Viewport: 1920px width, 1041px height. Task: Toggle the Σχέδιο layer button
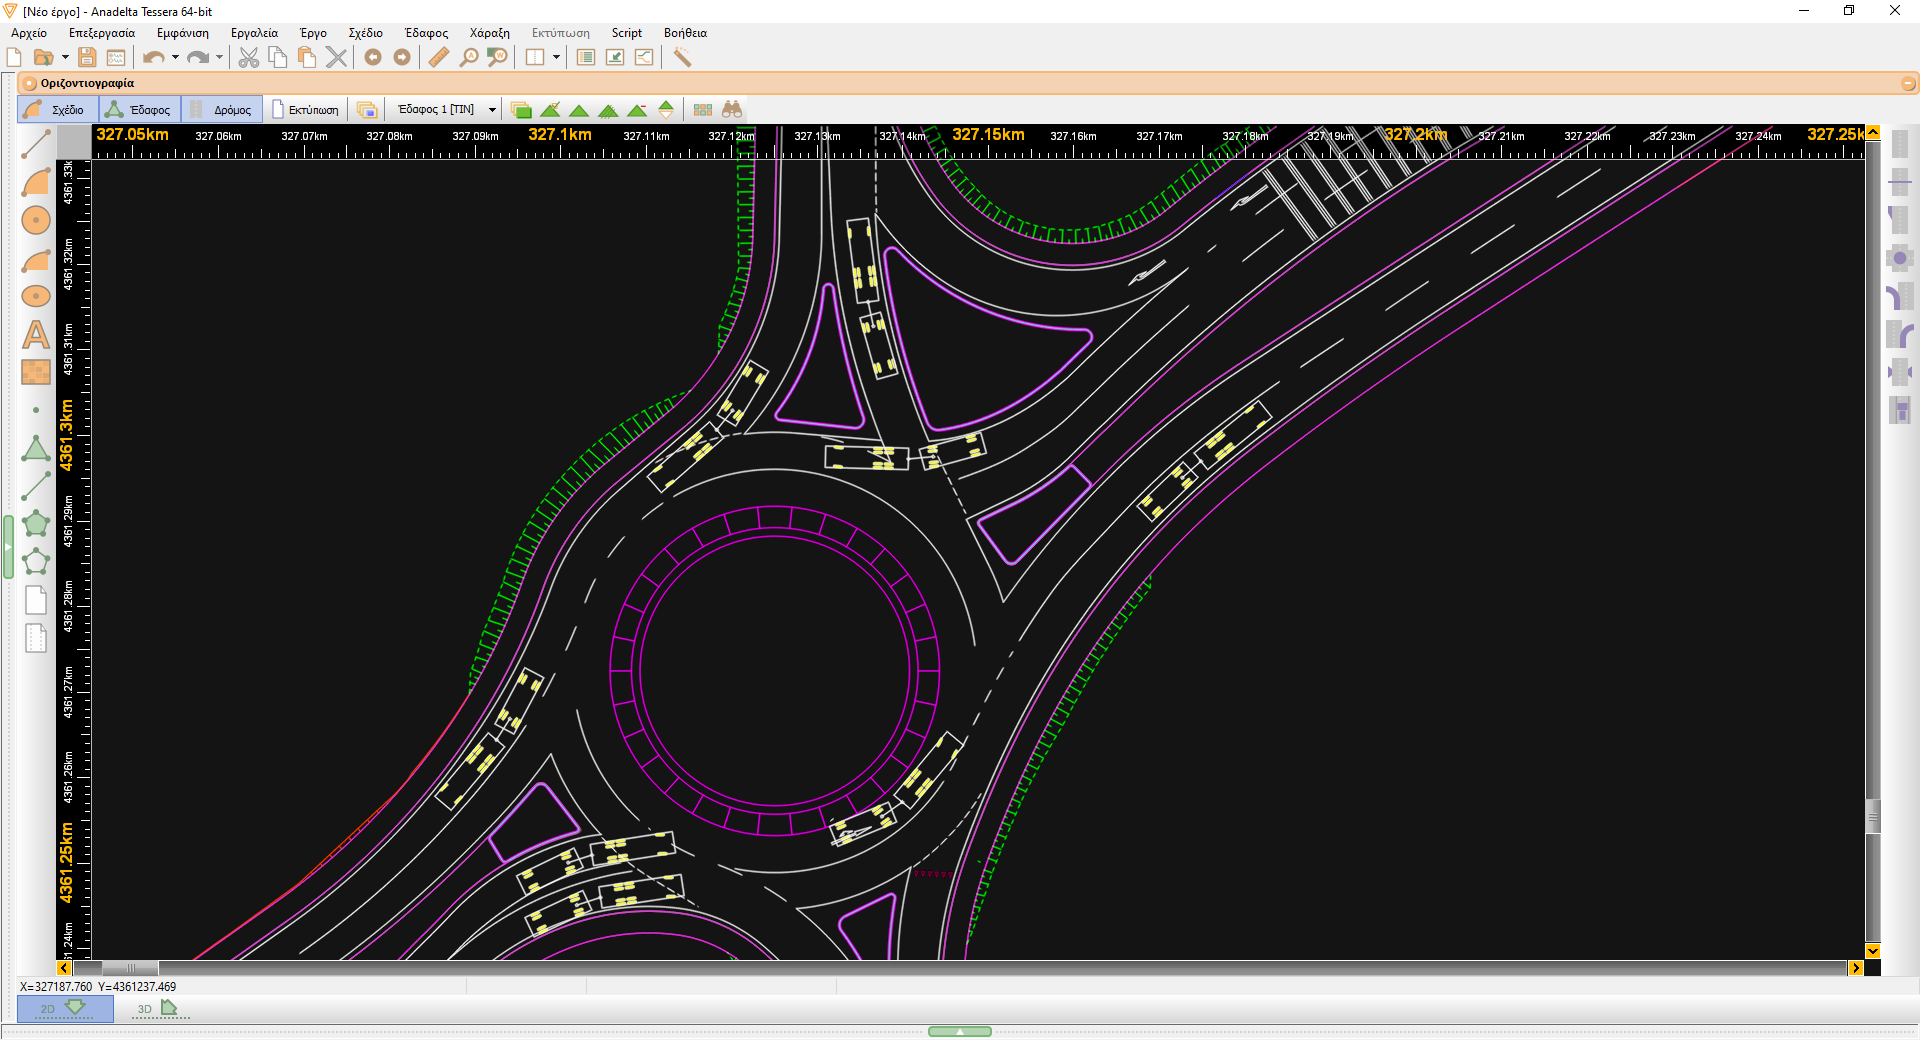[x=58, y=109]
